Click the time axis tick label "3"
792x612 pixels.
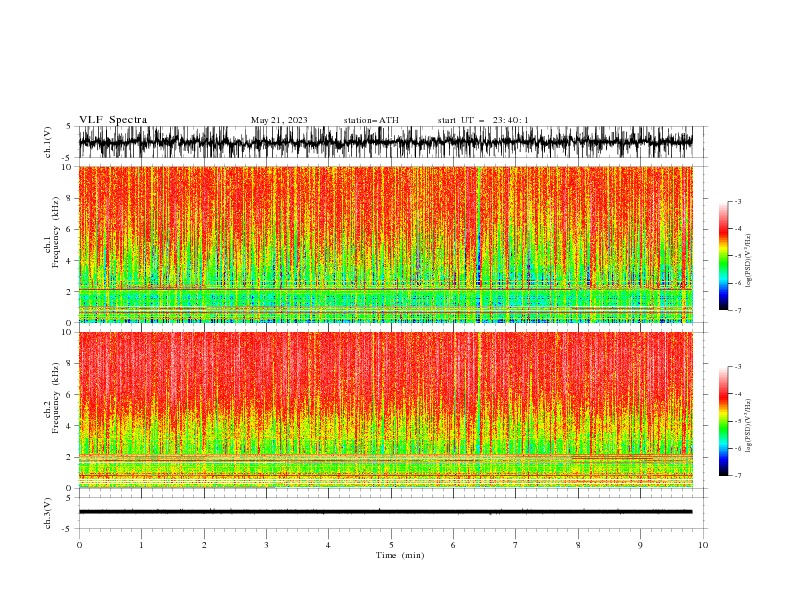click(266, 545)
